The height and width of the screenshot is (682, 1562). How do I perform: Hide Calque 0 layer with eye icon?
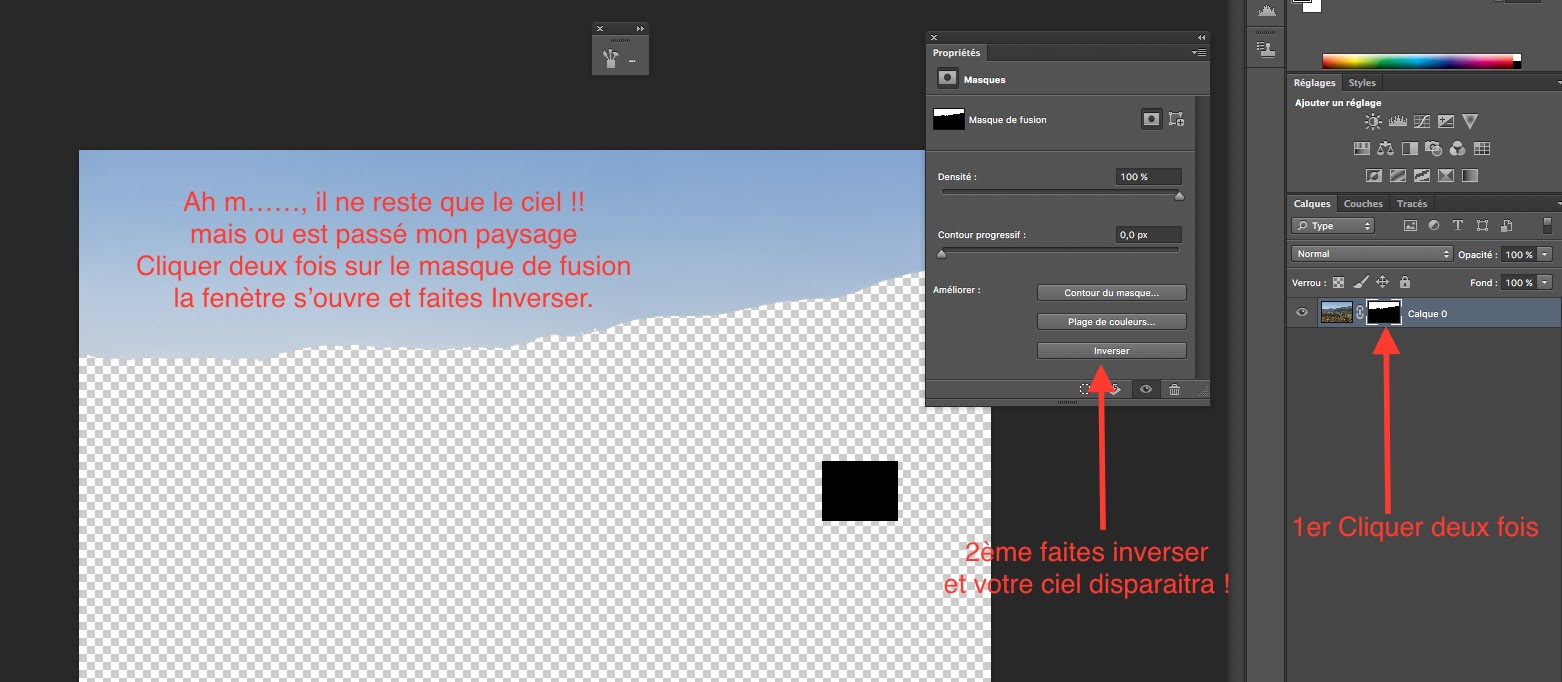tap(1302, 313)
